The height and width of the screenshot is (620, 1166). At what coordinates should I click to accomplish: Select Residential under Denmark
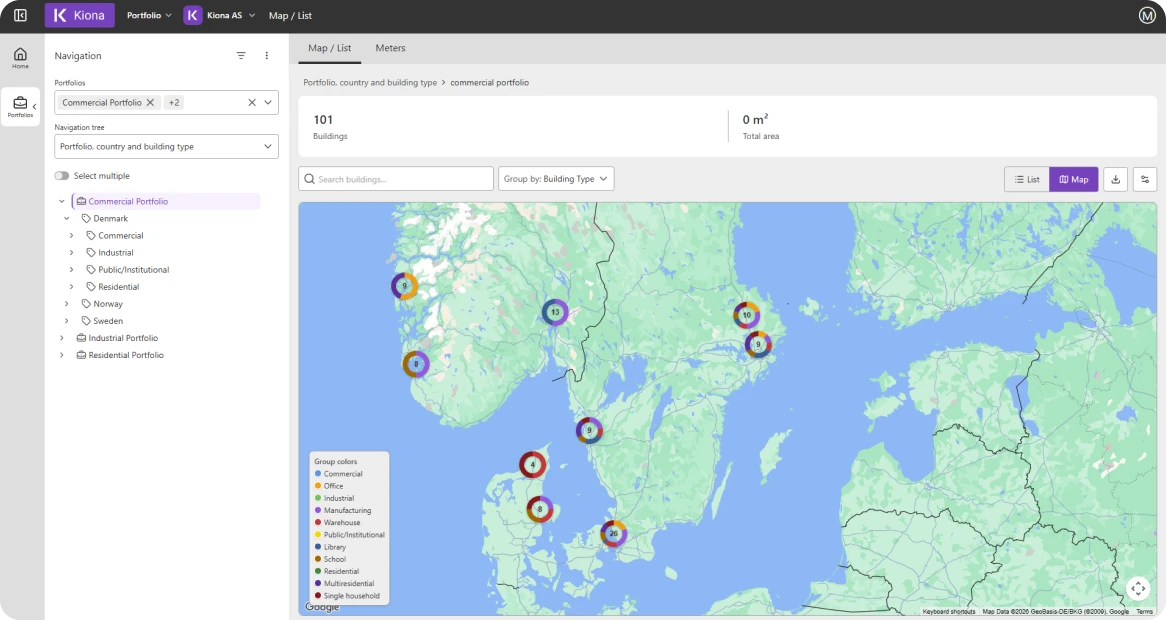(x=119, y=287)
